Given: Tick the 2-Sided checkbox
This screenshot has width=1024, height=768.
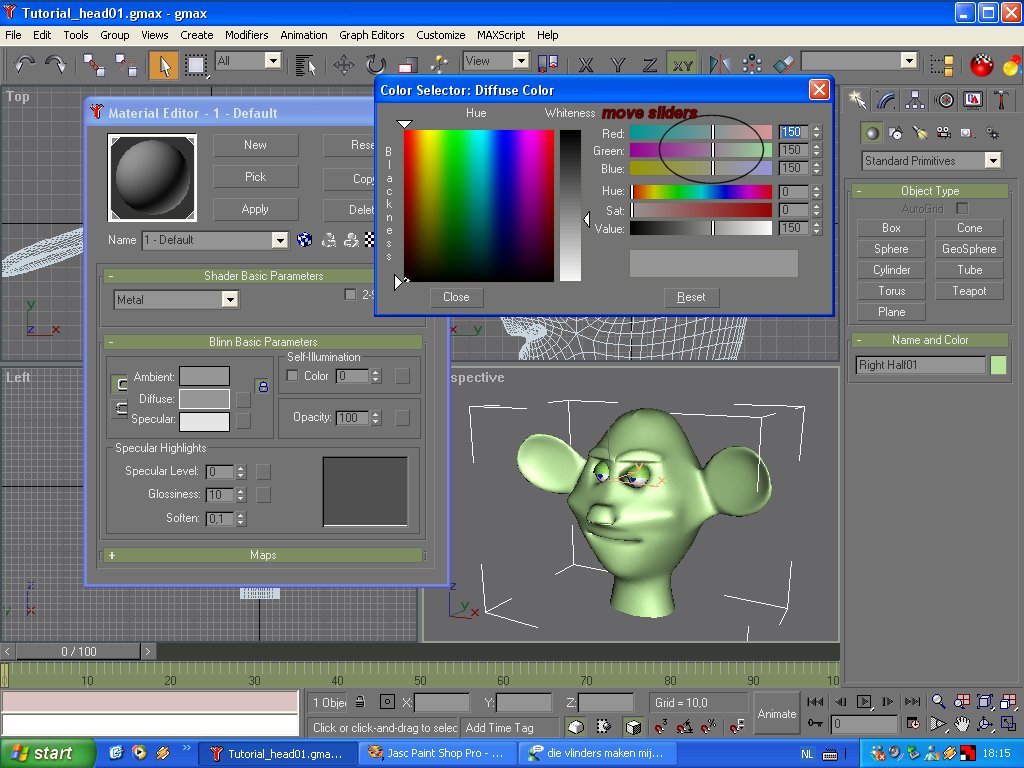Looking at the screenshot, I should click(350, 294).
